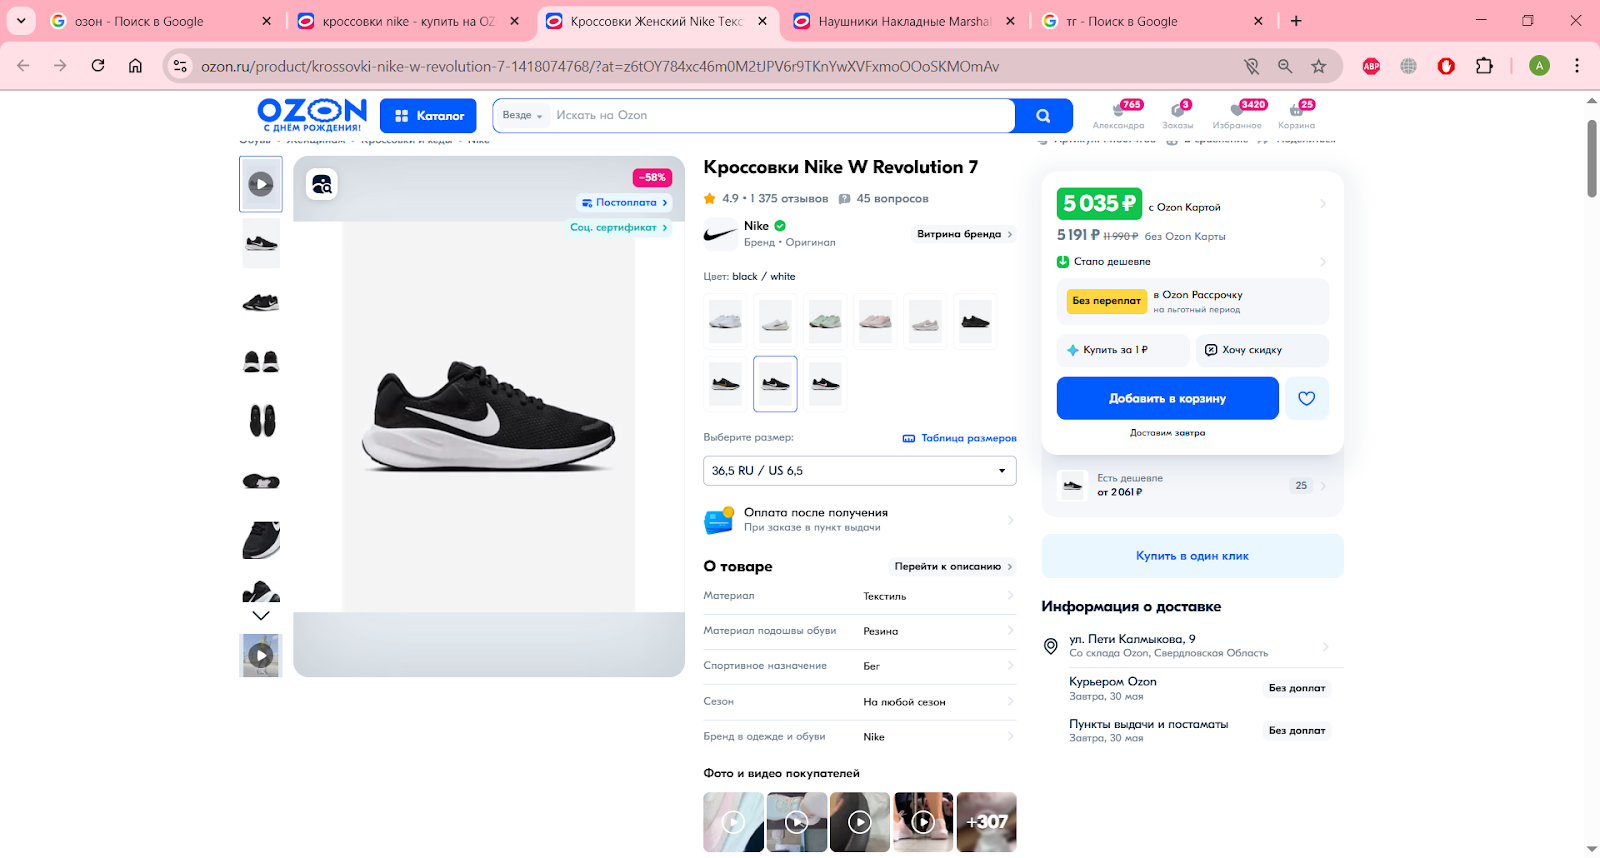This screenshot has height=858, width=1600.
Task: Expand the Материал Текстиль row
Action: (860, 596)
